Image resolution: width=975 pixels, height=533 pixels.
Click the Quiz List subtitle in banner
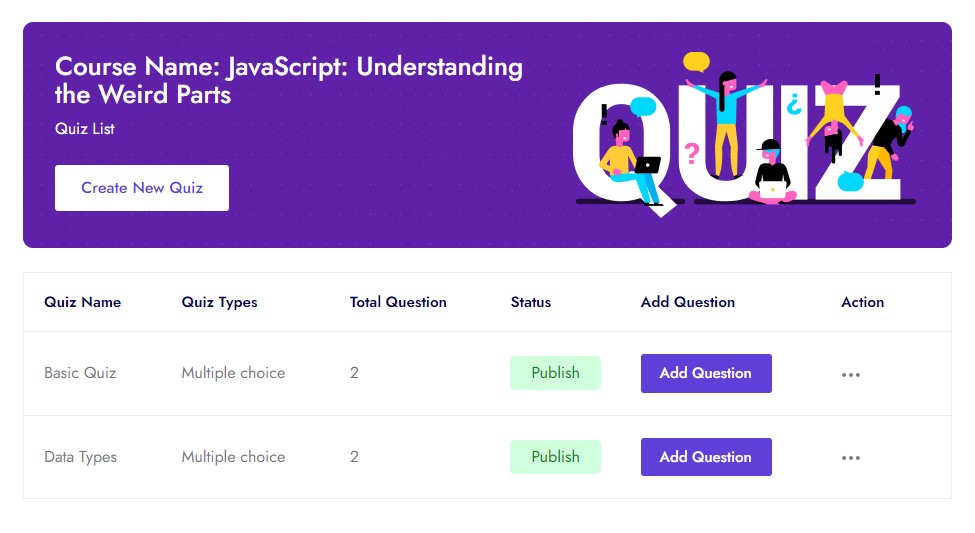[x=85, y=129]
